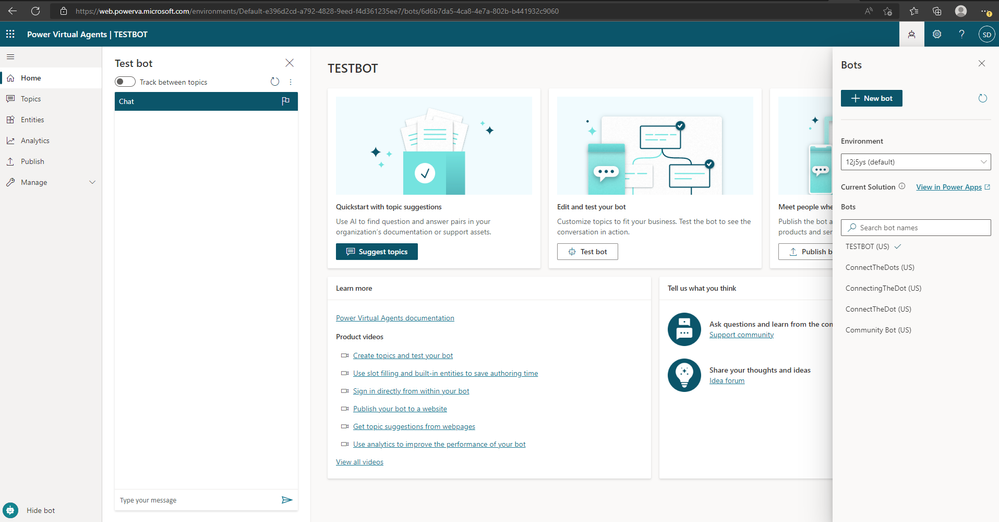Click the Support community headset icon
Viewport: 999px width, 522px height.
pos(684,329)
